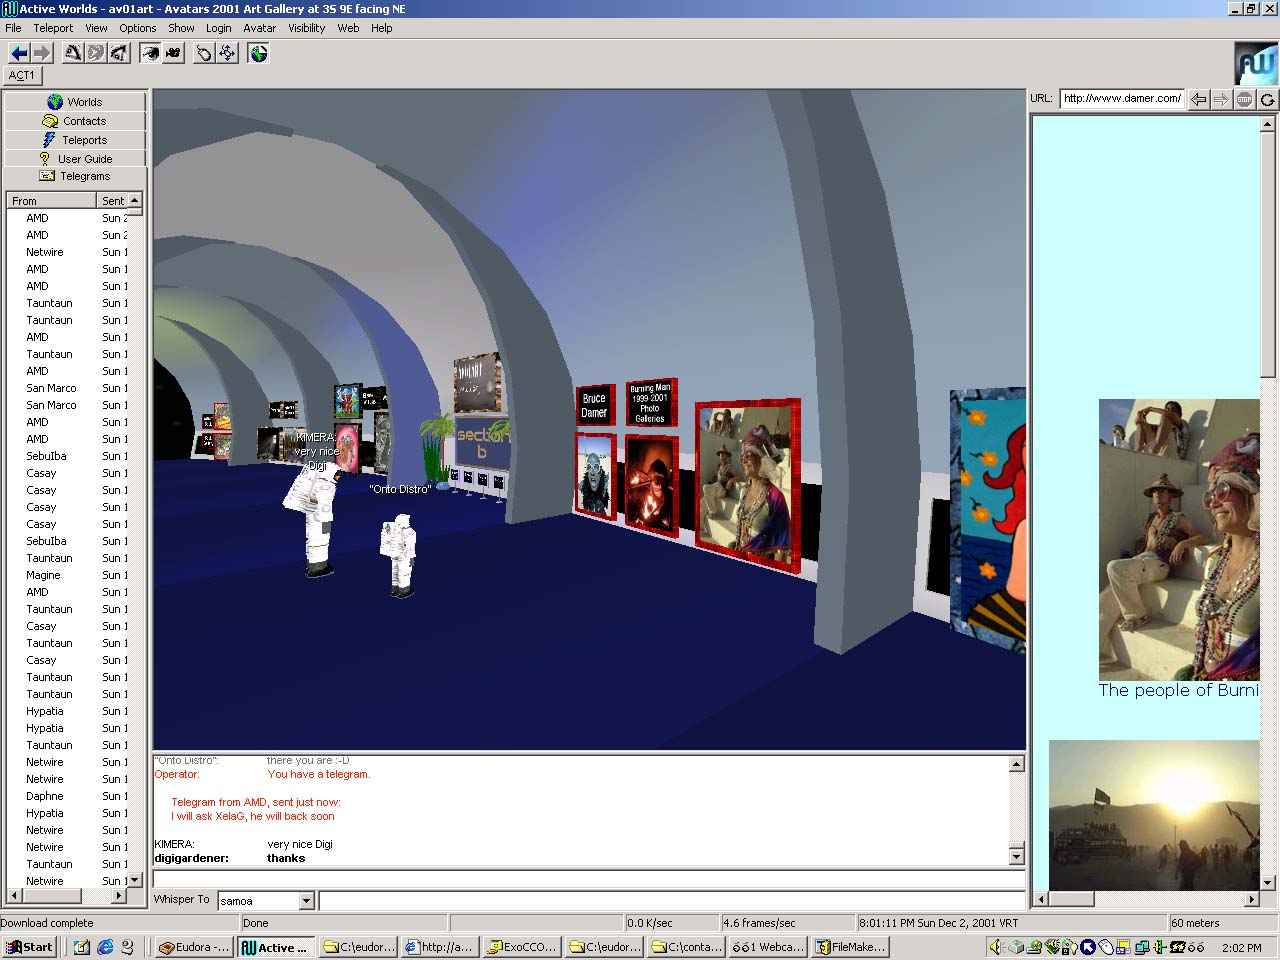Open the User Guide
Screen dimensions: 1280x960
(x=75, y=159)
